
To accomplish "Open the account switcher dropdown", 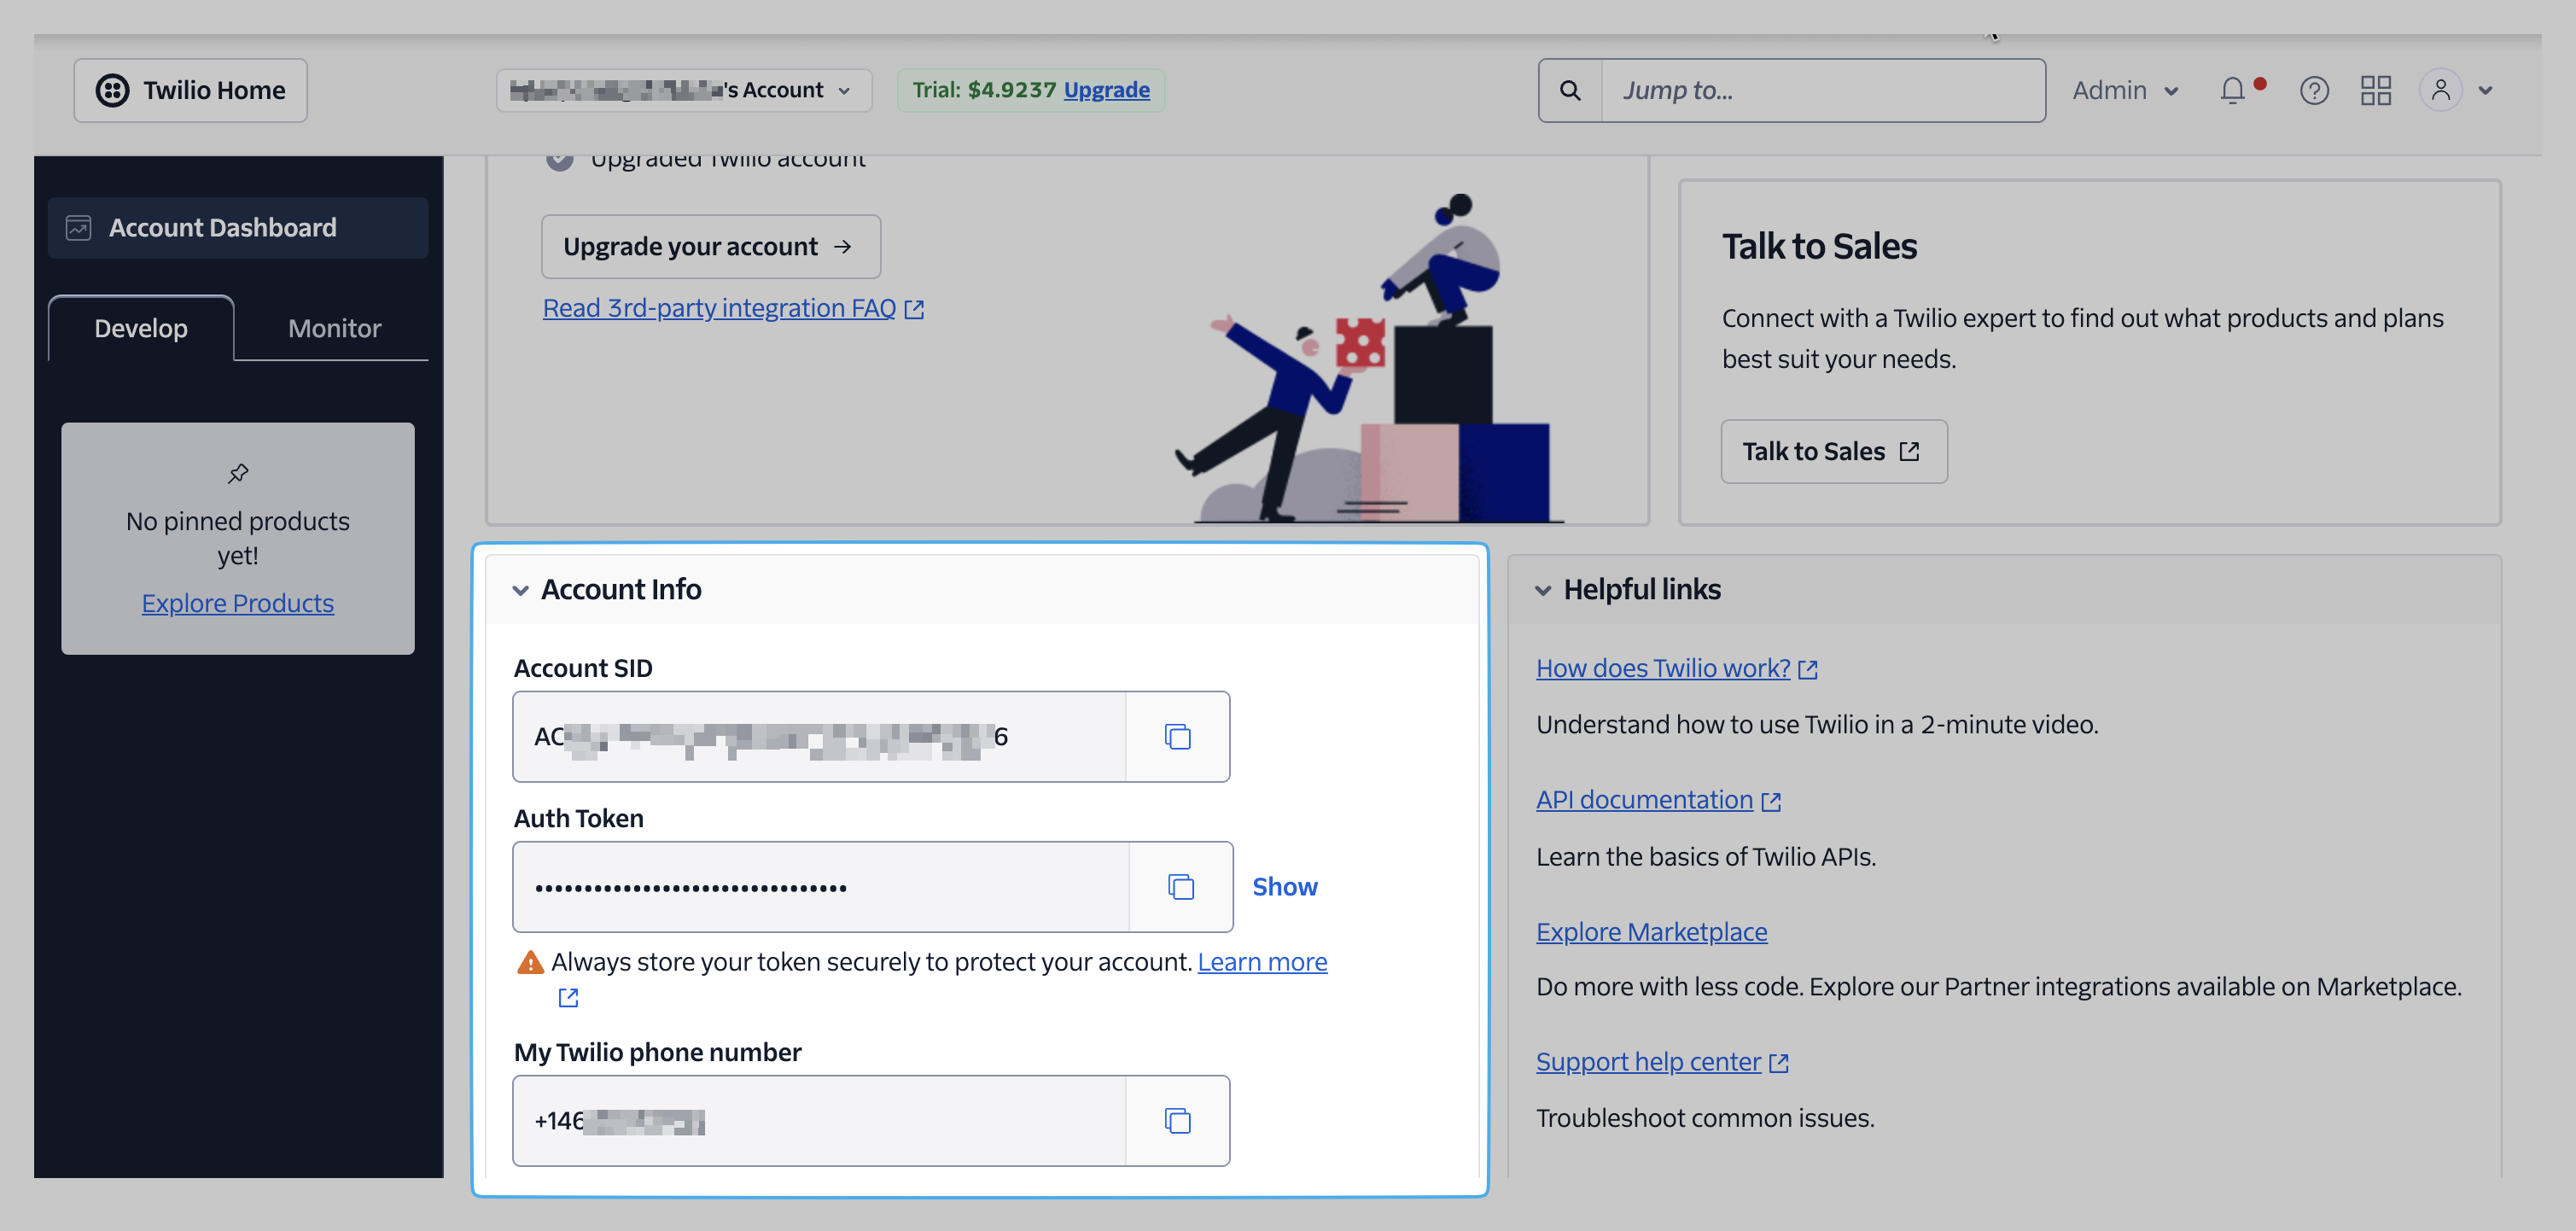I will point(684,91).
